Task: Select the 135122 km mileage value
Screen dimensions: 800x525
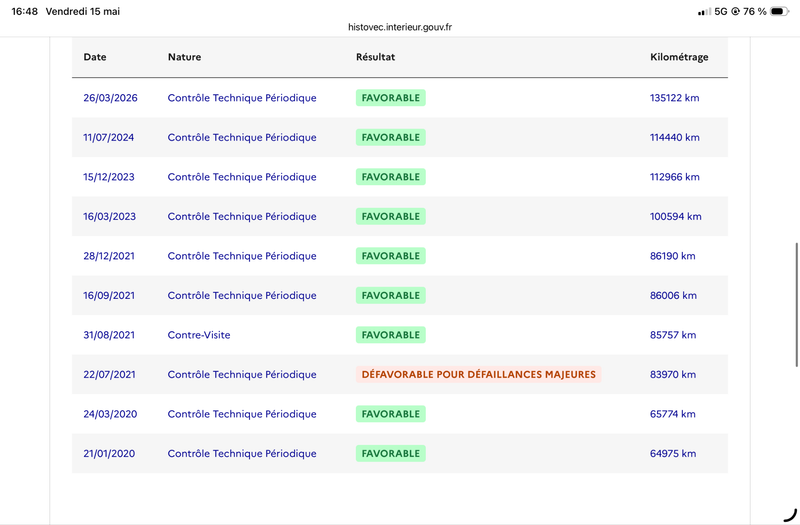Action: (674, 98)
